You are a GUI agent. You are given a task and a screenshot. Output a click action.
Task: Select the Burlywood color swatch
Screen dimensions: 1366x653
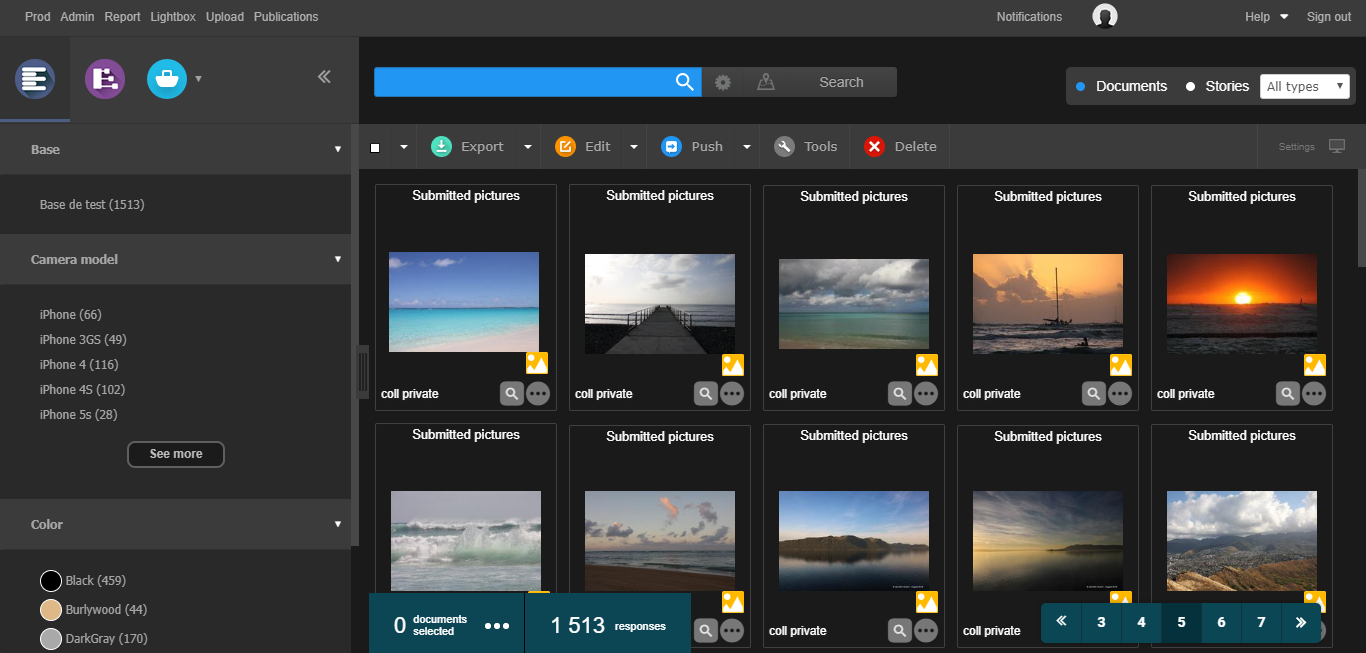coord(51,610)
